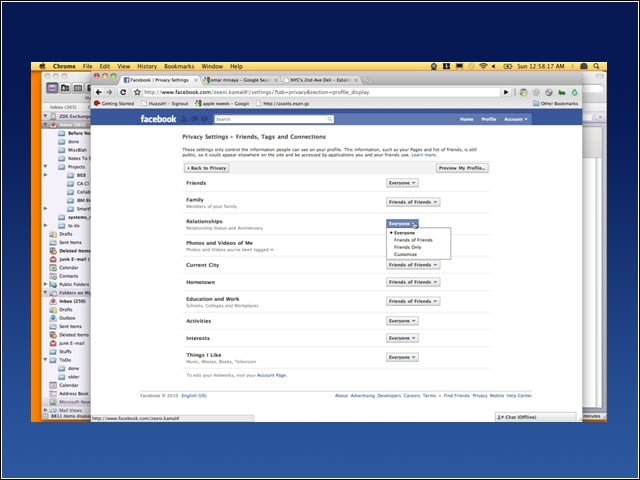Close the Relationships Everyone dropdown
The width and height of the screenshot is (640, 480).
[x=402, y=224]
